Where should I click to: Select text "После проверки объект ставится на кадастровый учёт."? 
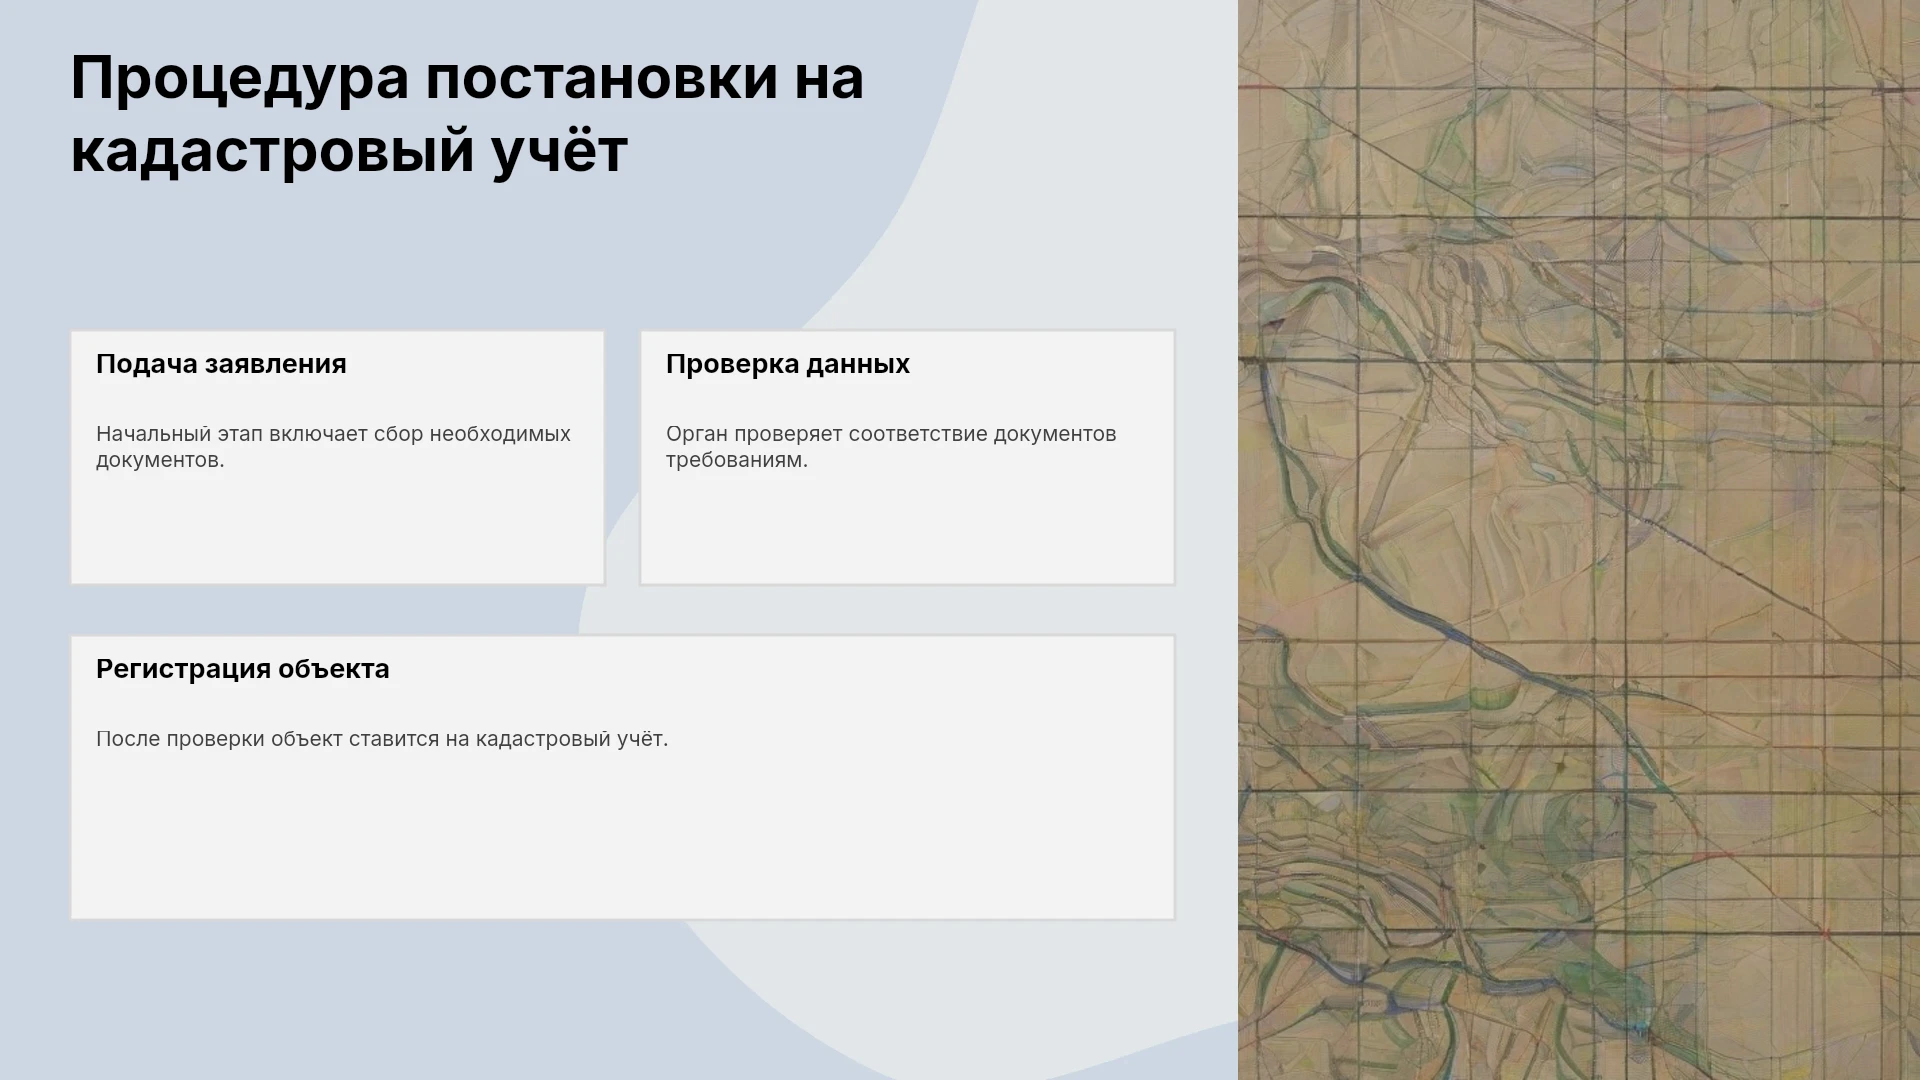point(382,739)
